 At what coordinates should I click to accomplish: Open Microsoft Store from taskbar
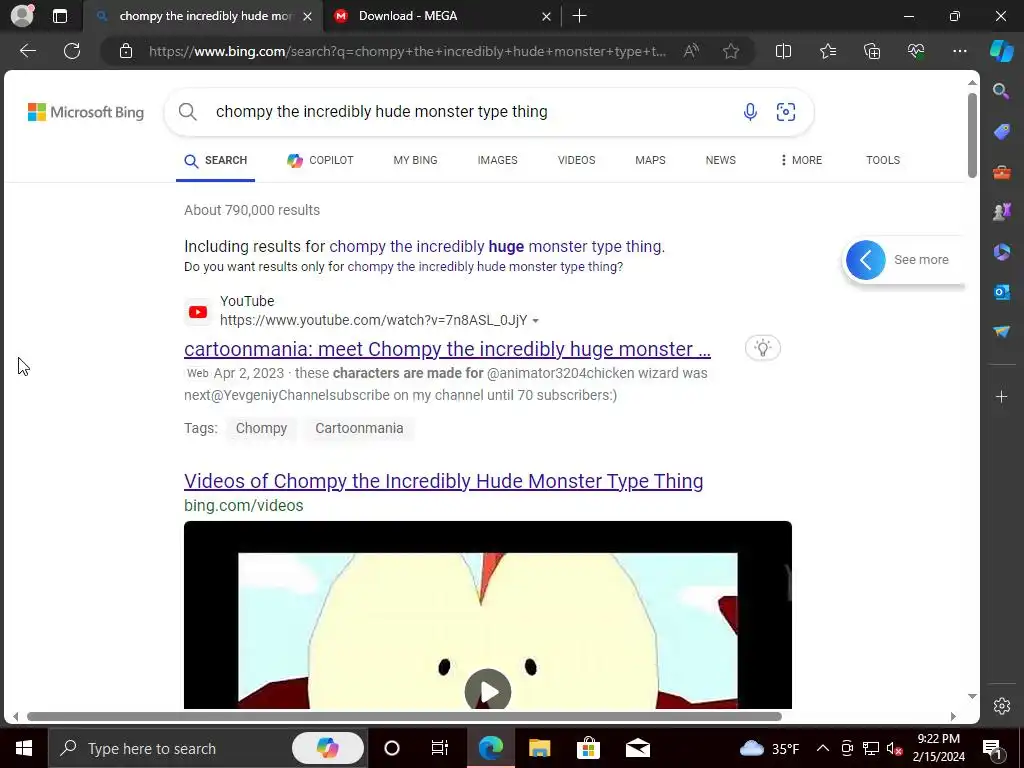pos(588,748)
